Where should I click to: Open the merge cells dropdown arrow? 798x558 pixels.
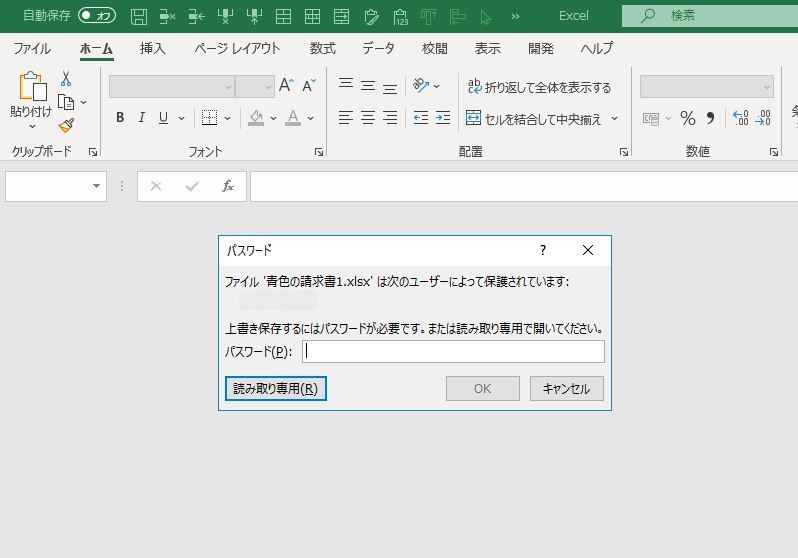pos(614,119)
